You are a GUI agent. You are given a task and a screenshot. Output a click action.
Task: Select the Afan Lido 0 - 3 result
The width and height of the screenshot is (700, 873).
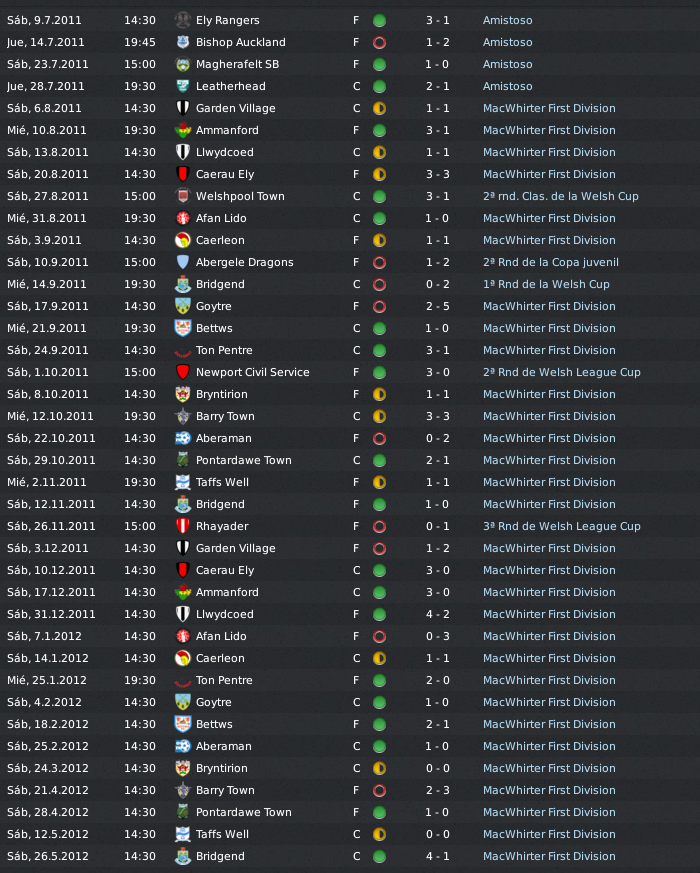[x=438, y=636]
